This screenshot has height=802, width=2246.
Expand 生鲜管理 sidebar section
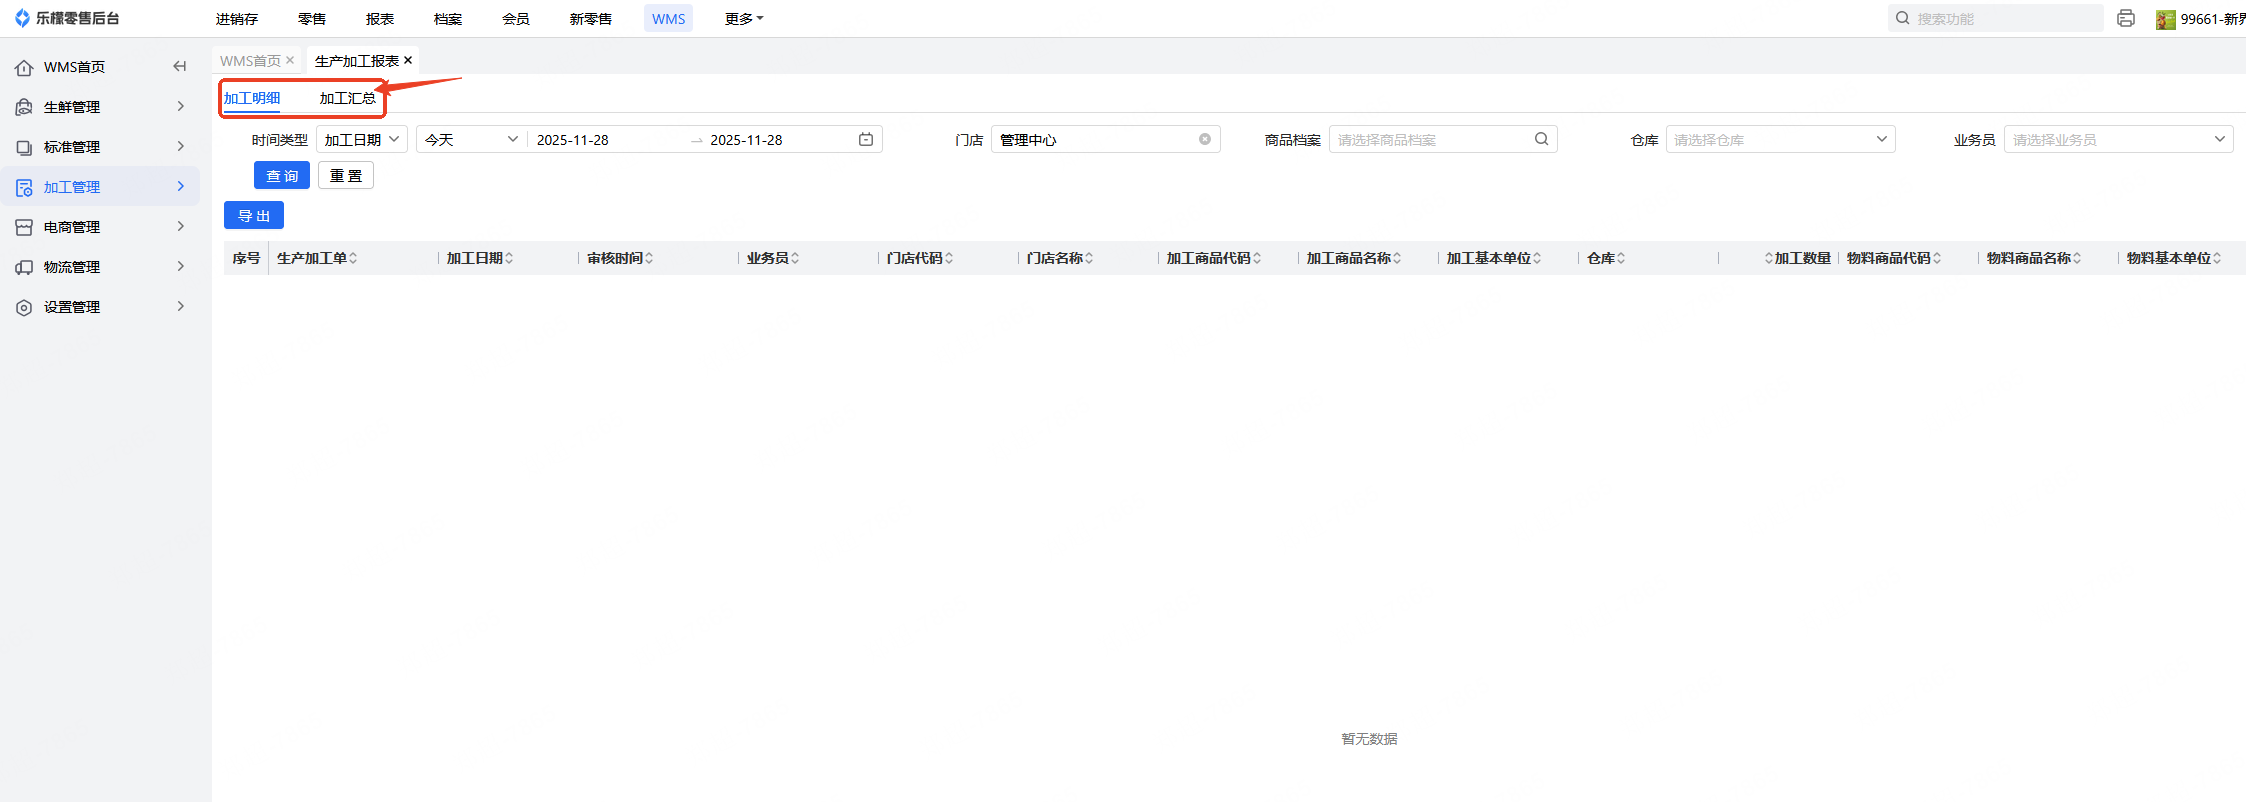click(x=181, y=106)
